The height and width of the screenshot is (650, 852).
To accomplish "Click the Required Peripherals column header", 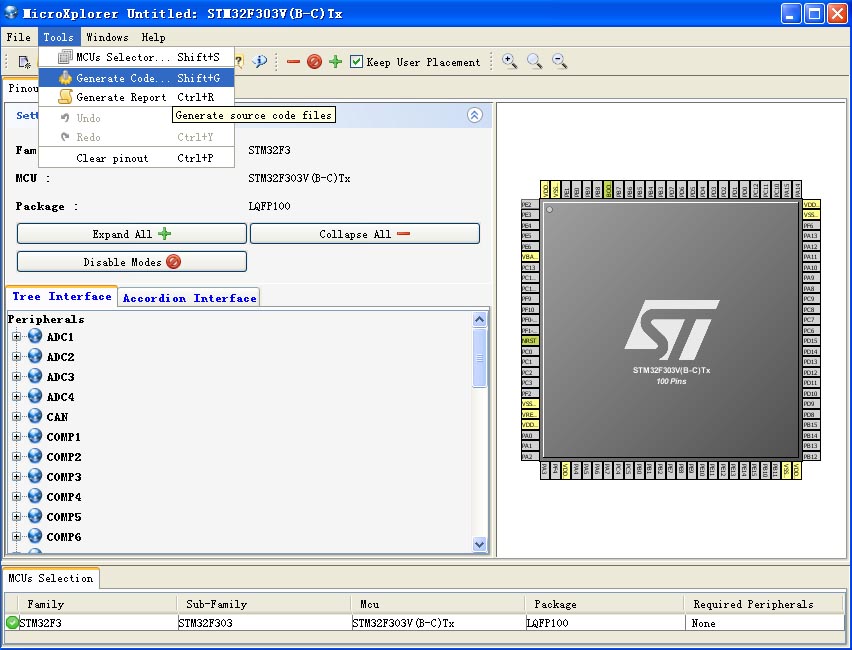I will click(765, 604).
